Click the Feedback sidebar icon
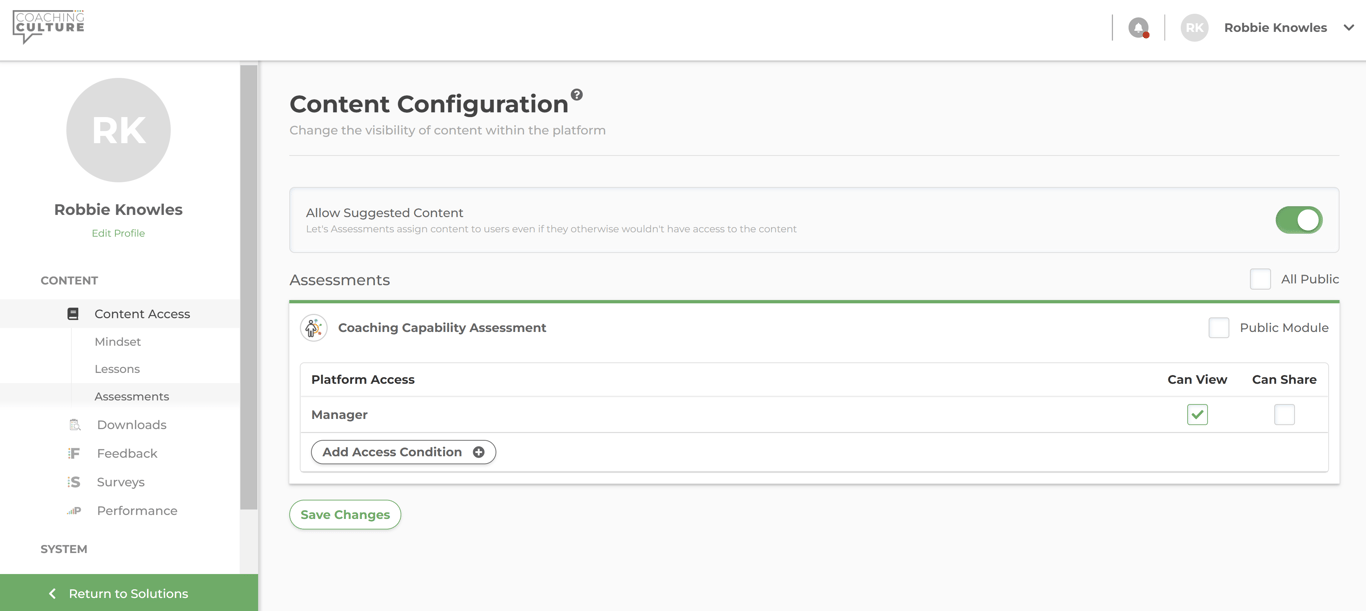The image size is (1366, 611). [x=74, y=454]
